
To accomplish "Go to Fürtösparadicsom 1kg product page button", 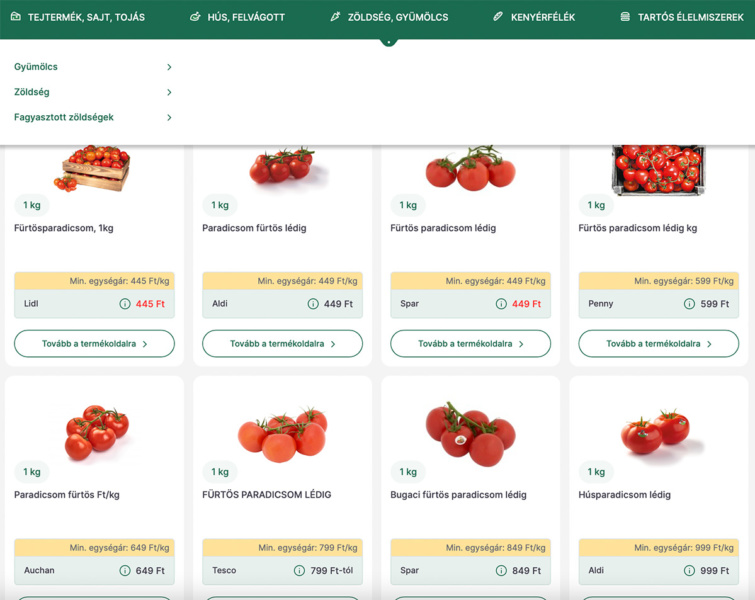I will [x=94, y=344].
